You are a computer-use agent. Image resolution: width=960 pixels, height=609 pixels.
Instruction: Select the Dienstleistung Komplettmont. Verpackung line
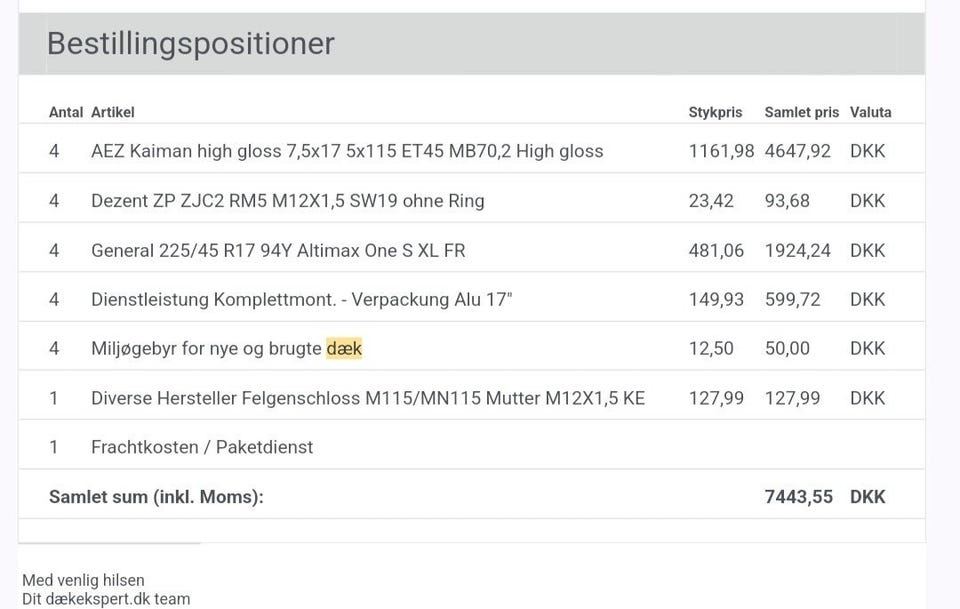point(301,299)
